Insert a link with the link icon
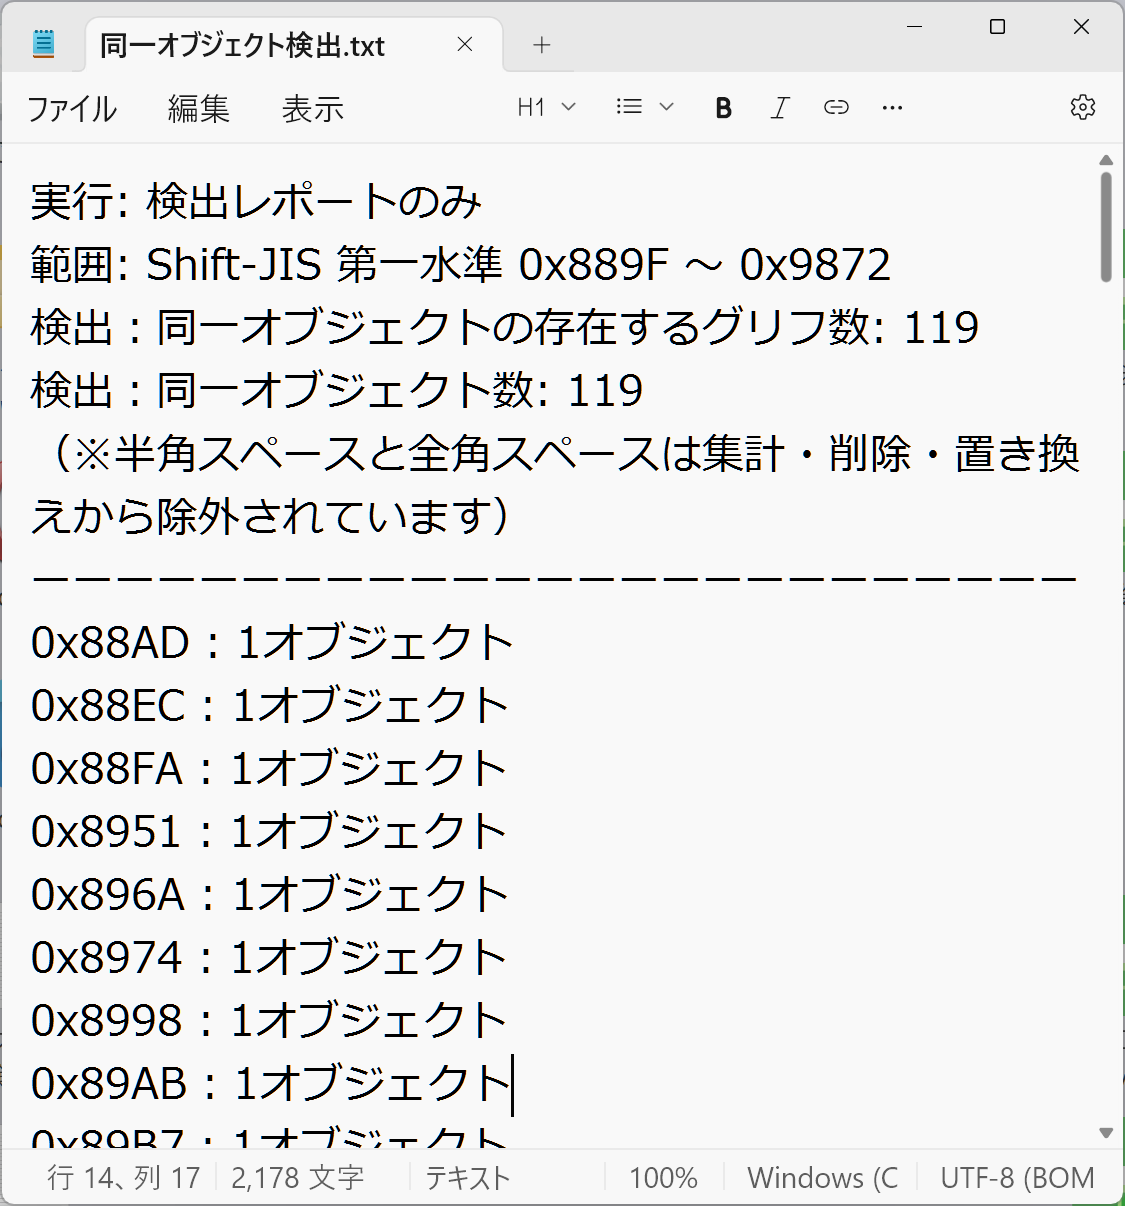This screenshot has width=1125, height=1206. coord(836,108)
